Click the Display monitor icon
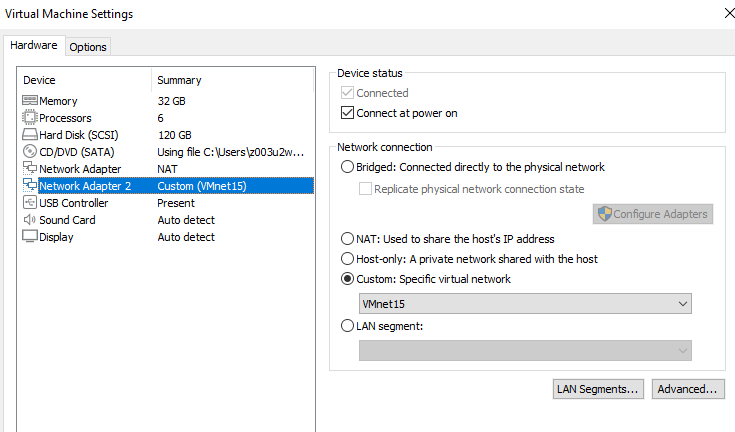 tap(29, 237)
